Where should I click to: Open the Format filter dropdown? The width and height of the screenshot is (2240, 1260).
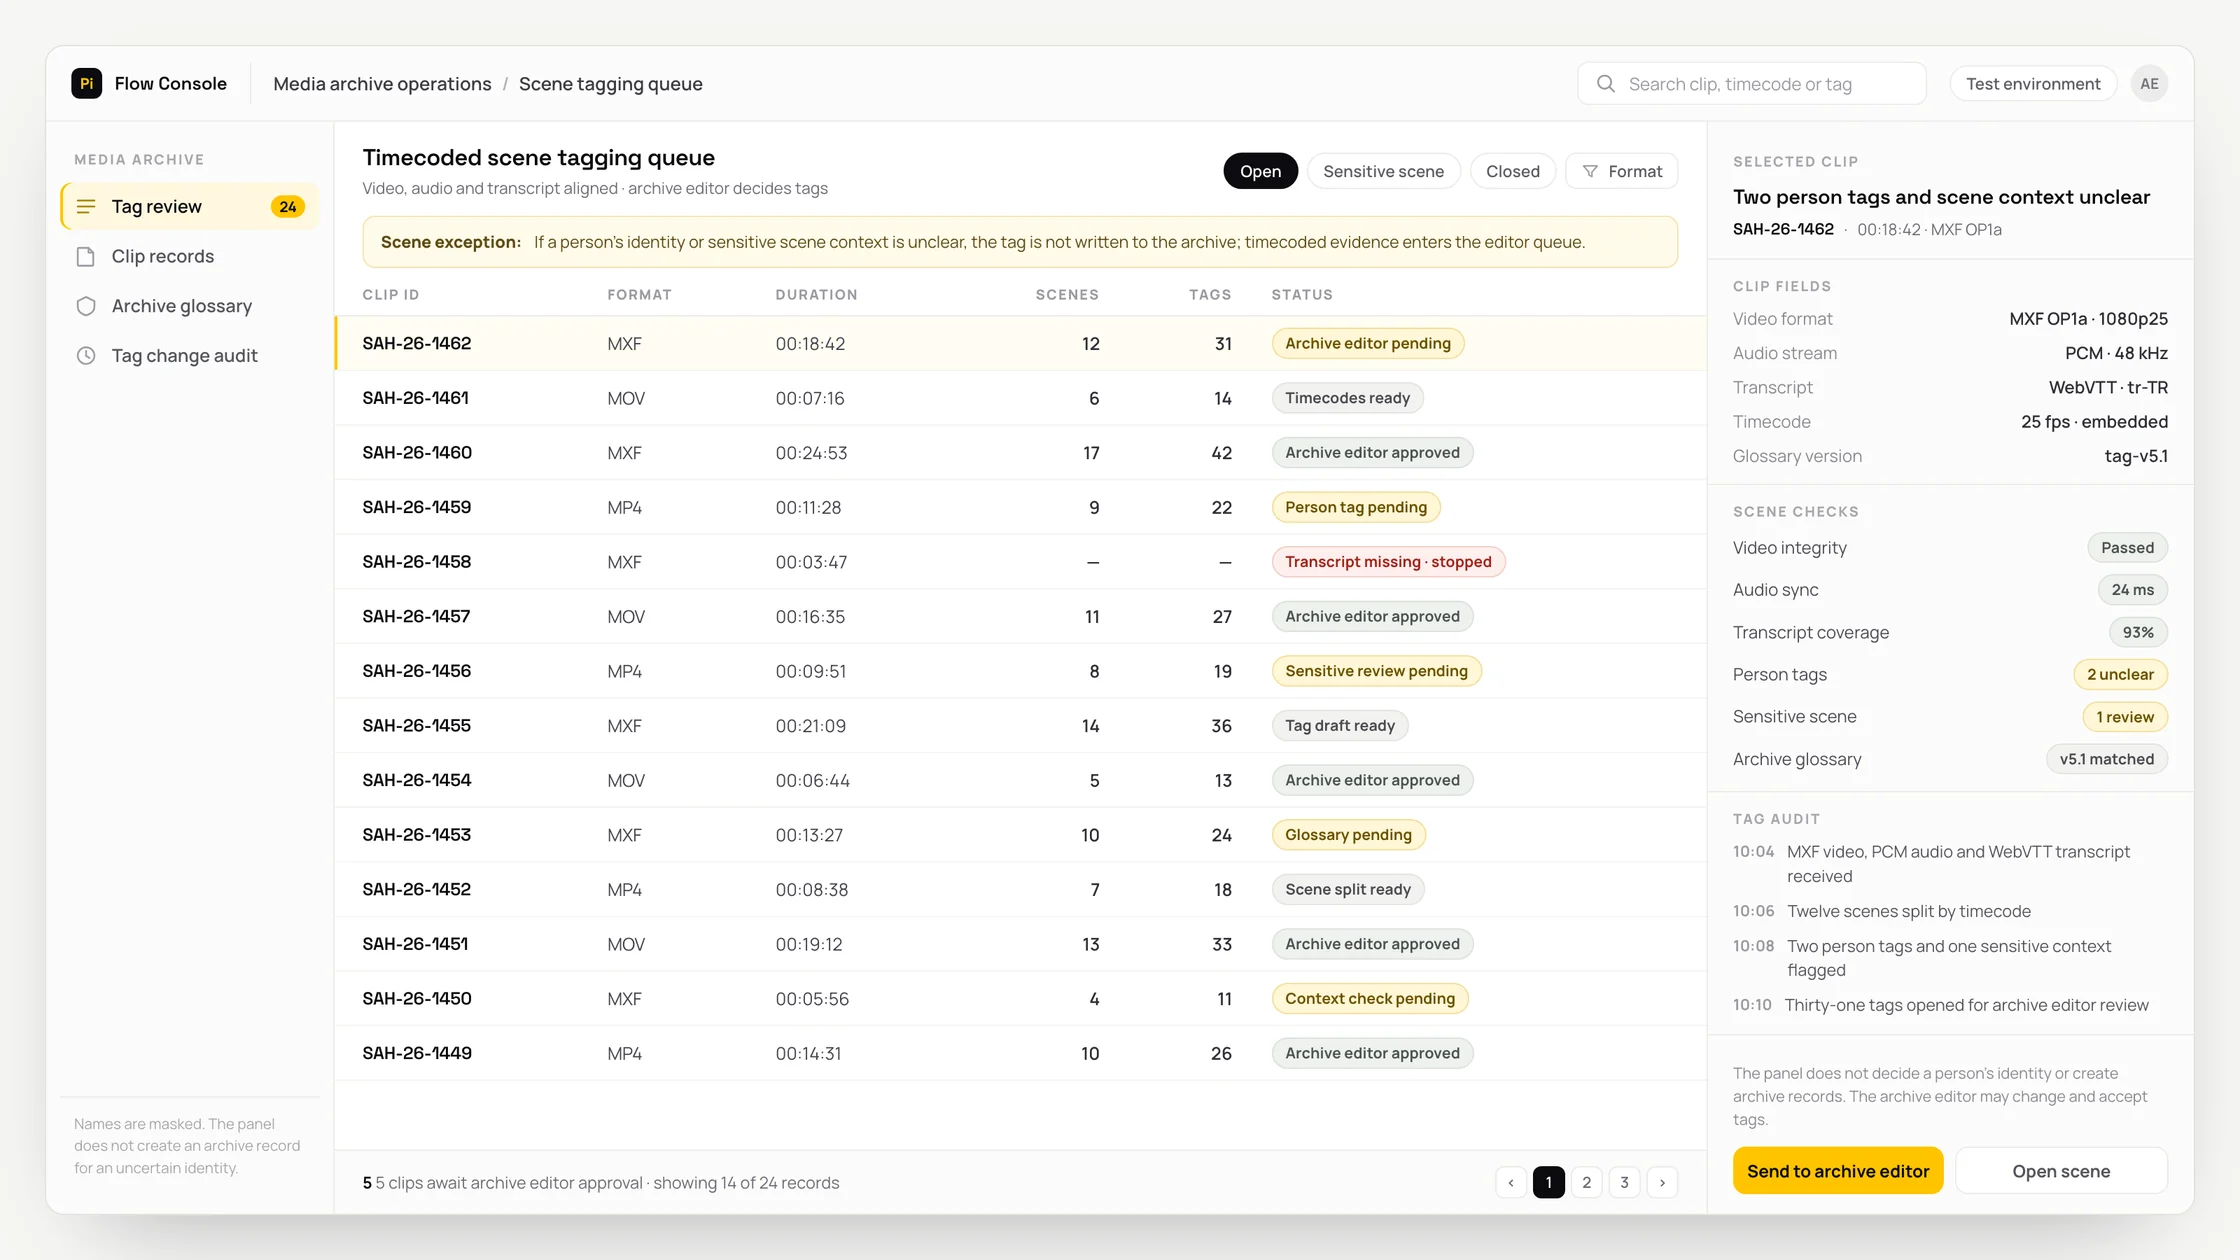pos(1621,171)
